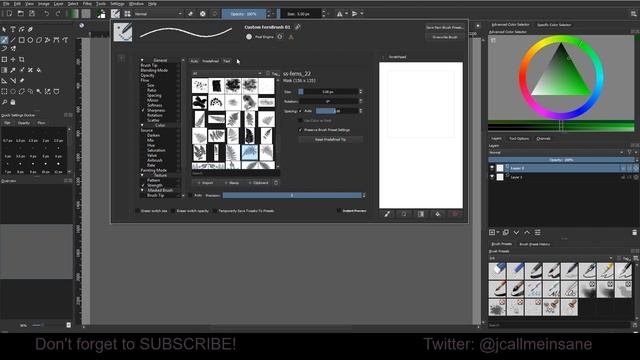Move layer up arrow in Layers
This screenshot has width=640, height=360.
click(x=527, y=232)
